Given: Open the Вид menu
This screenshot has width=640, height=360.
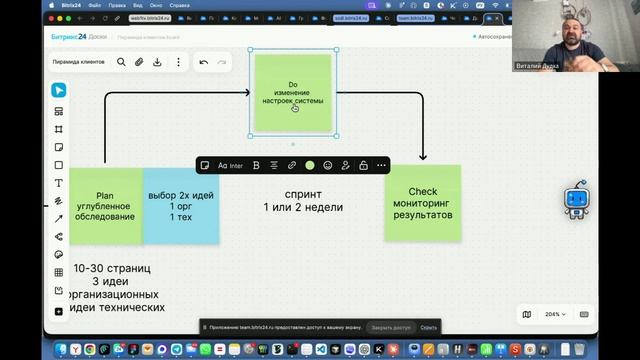Looking at the screenshot, I should [138, 5].
